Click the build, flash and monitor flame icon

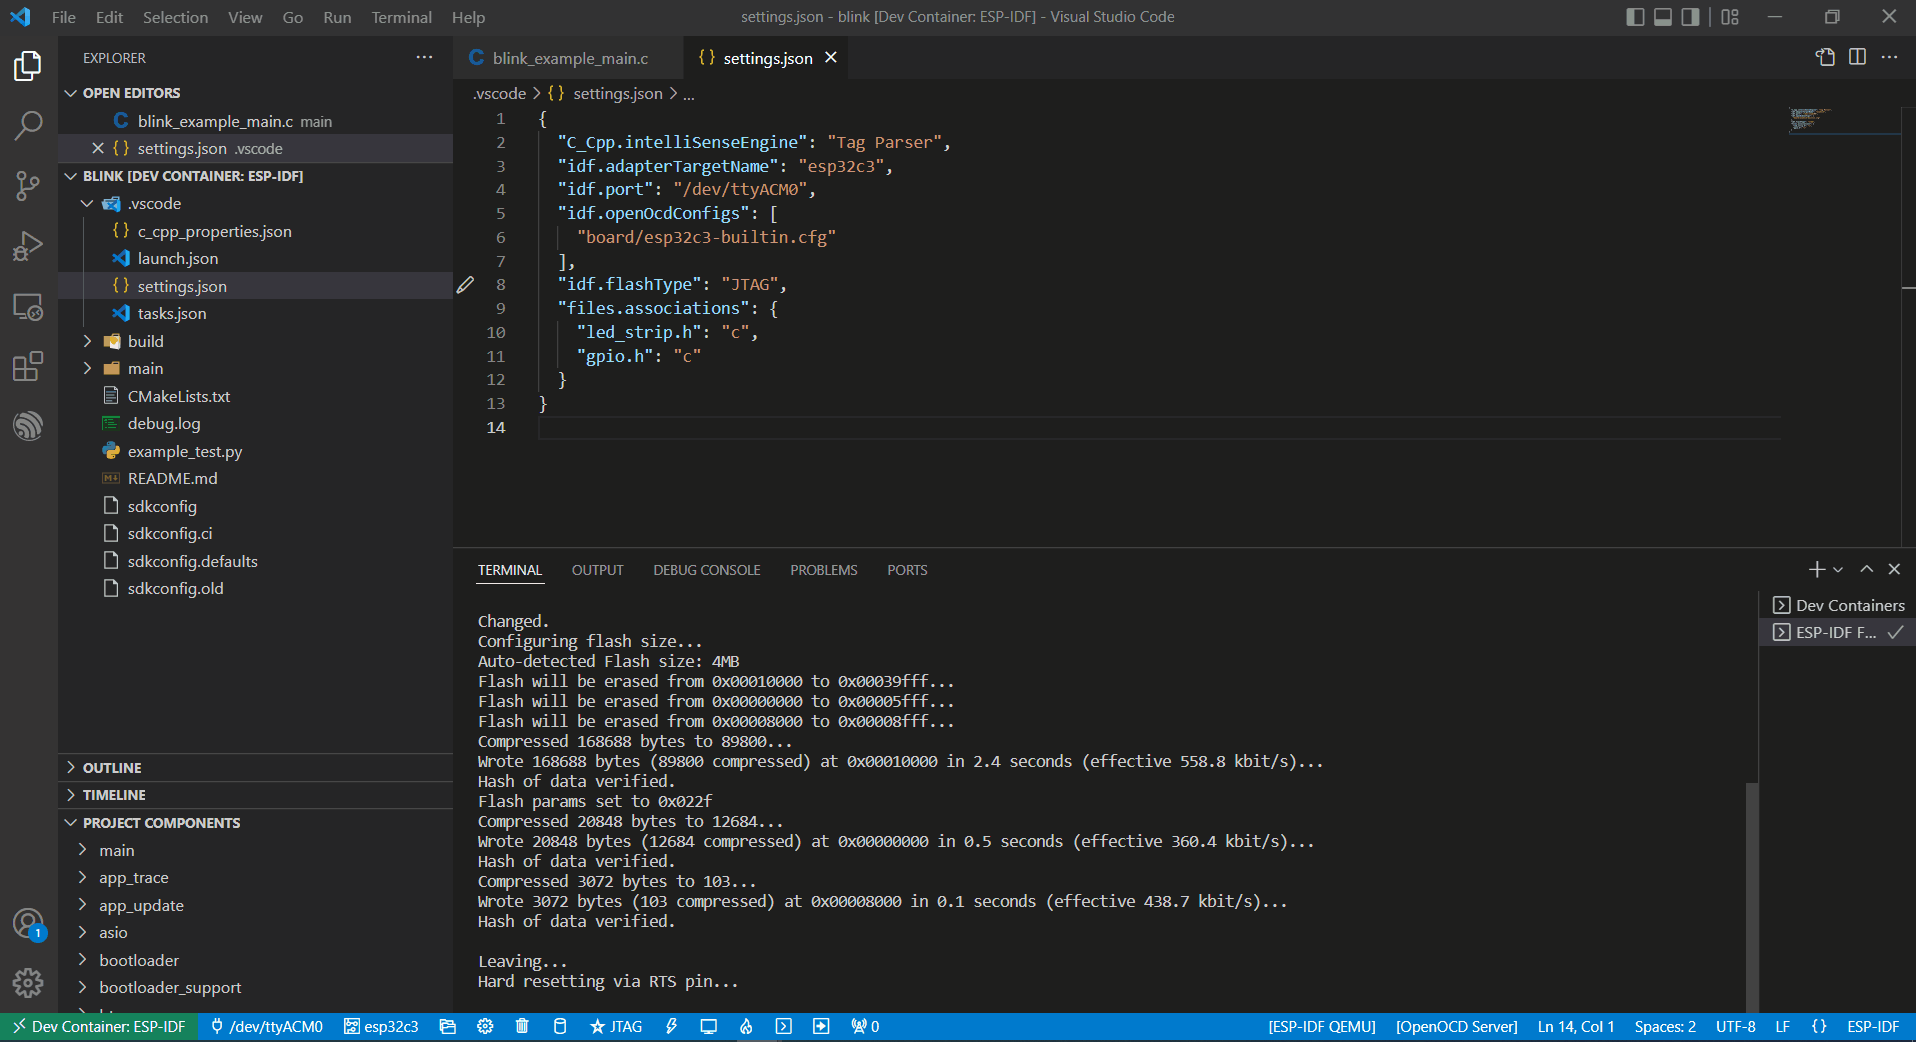point(746,1026)
